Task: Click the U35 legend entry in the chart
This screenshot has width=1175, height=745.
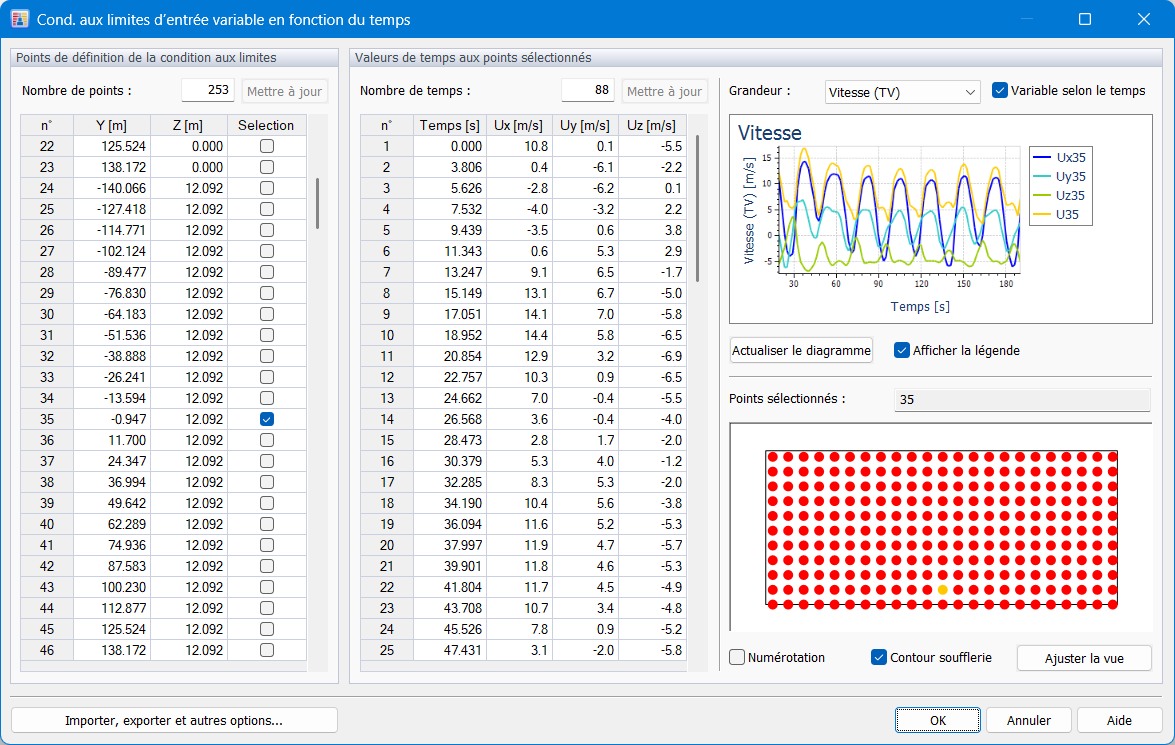Action: (x=1057, y=214)
